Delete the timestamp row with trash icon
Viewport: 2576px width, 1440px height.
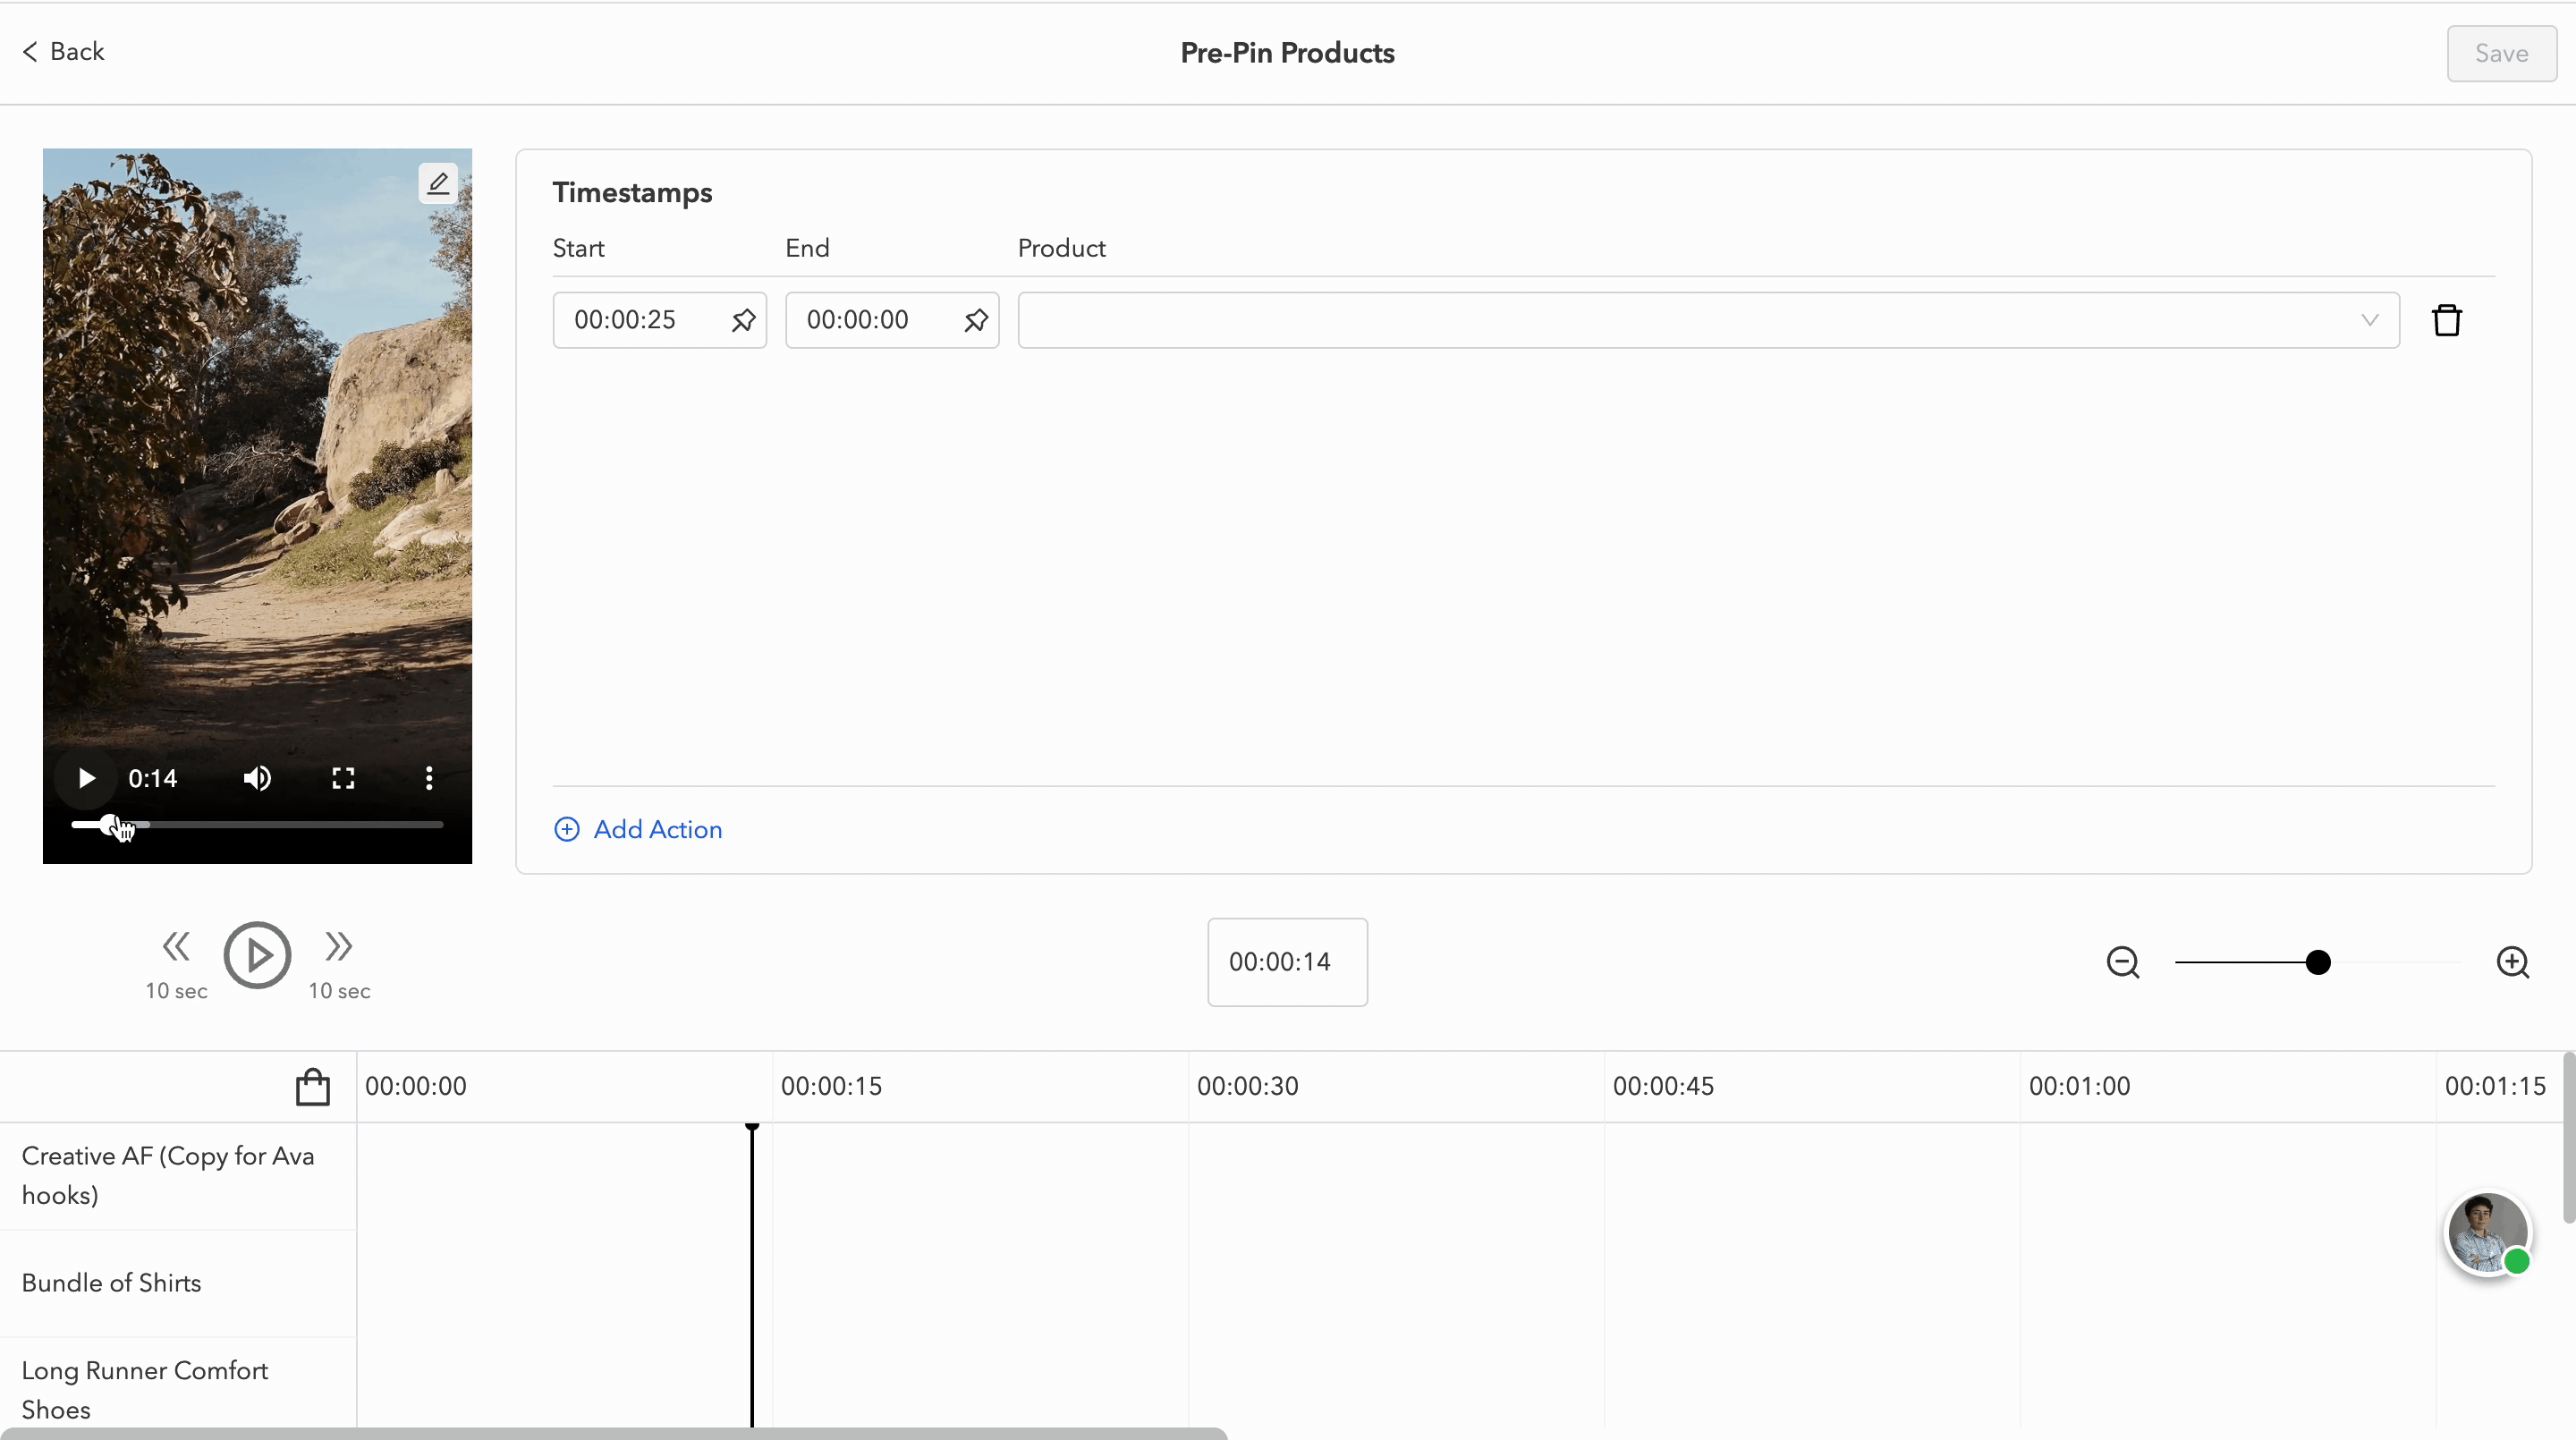click(2446, 320)
